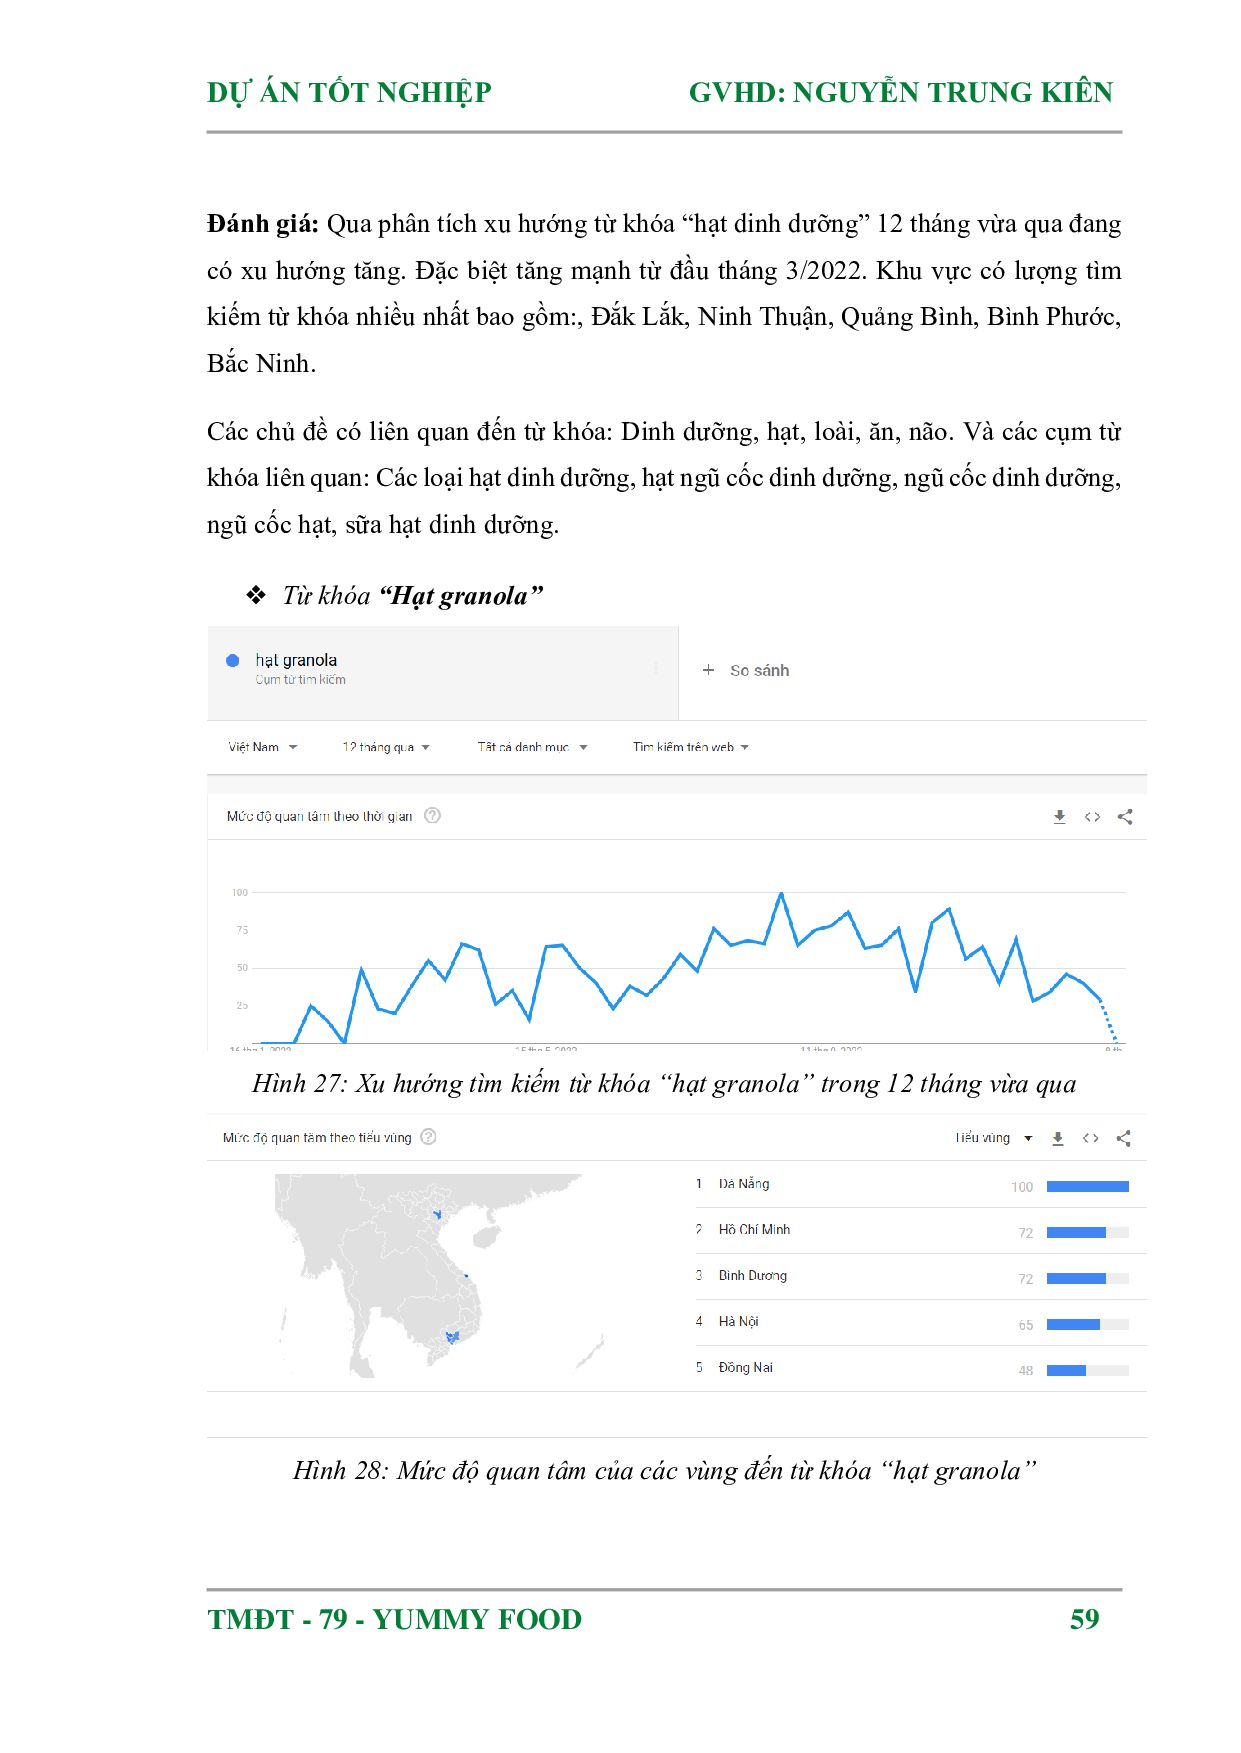Open help for Mức độ quan tâm theo thời gian

432,815
